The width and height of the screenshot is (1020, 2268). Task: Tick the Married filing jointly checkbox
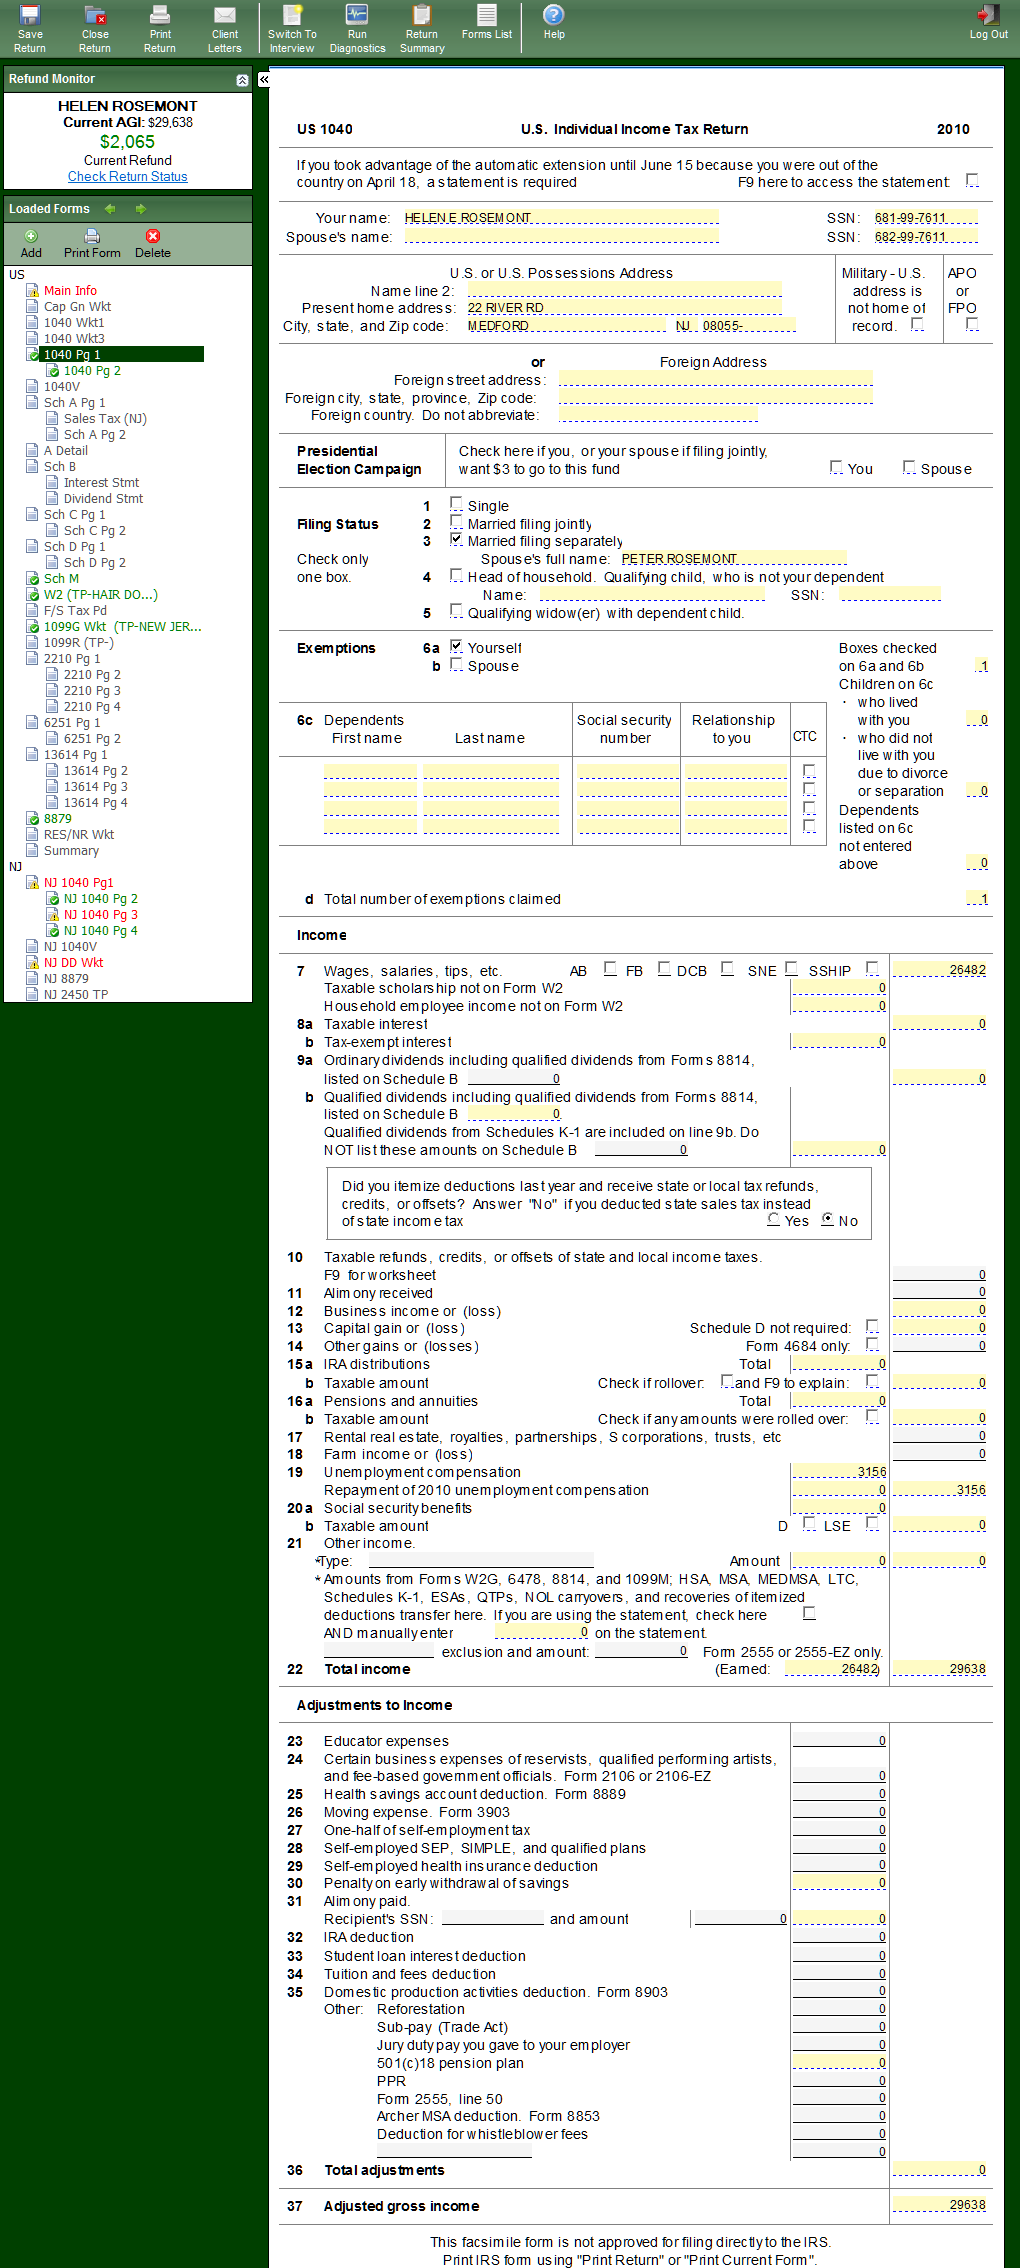(x=457, y=522)
